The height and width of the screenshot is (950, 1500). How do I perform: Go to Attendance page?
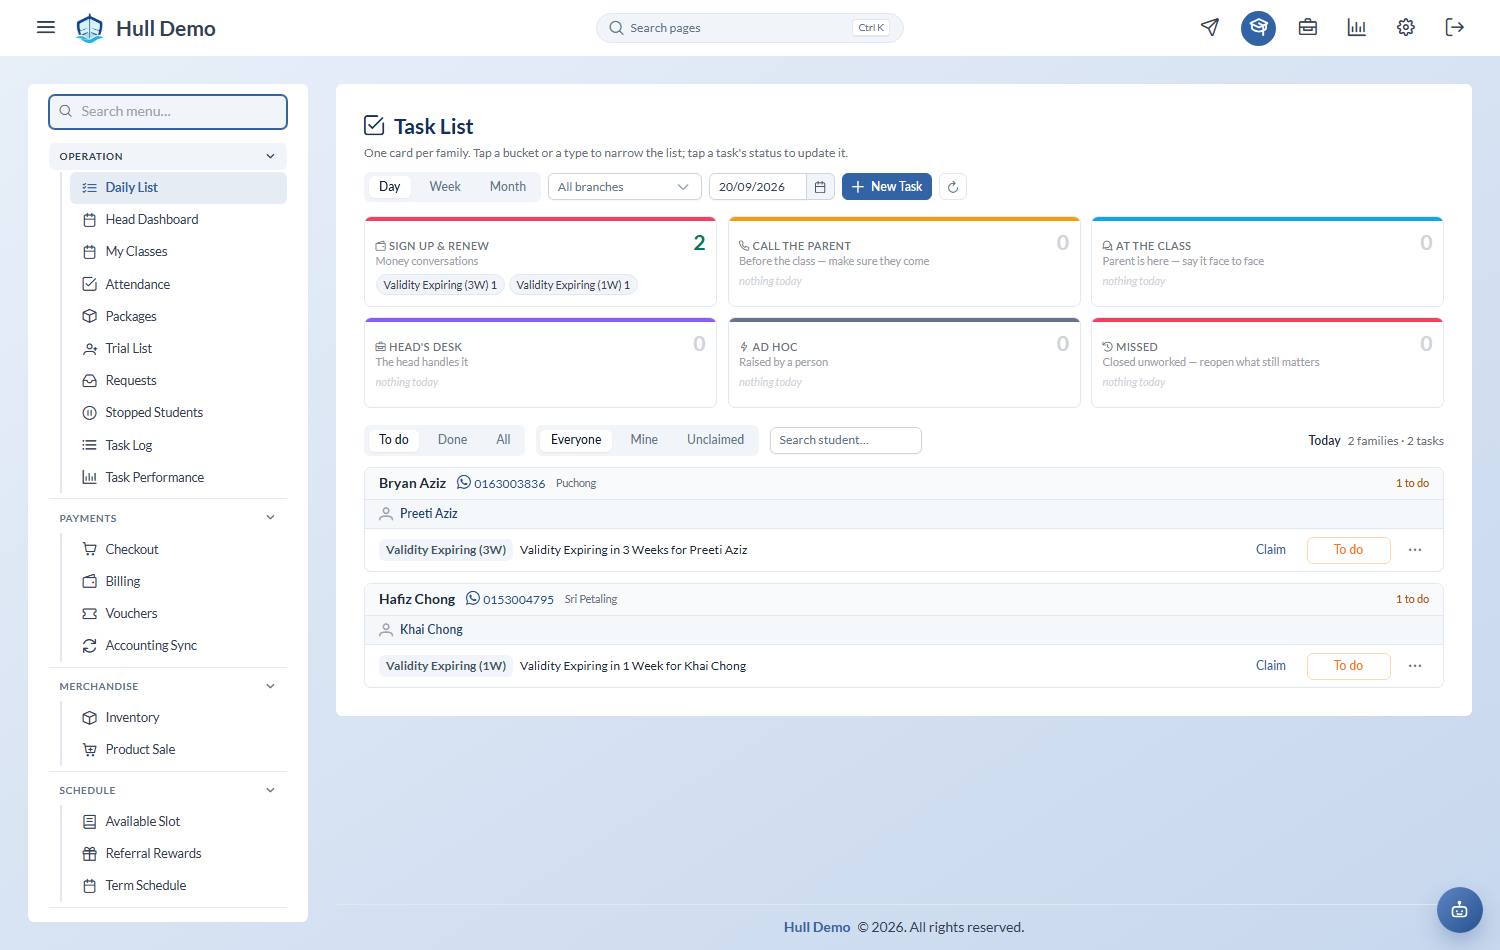pos(178,284)
